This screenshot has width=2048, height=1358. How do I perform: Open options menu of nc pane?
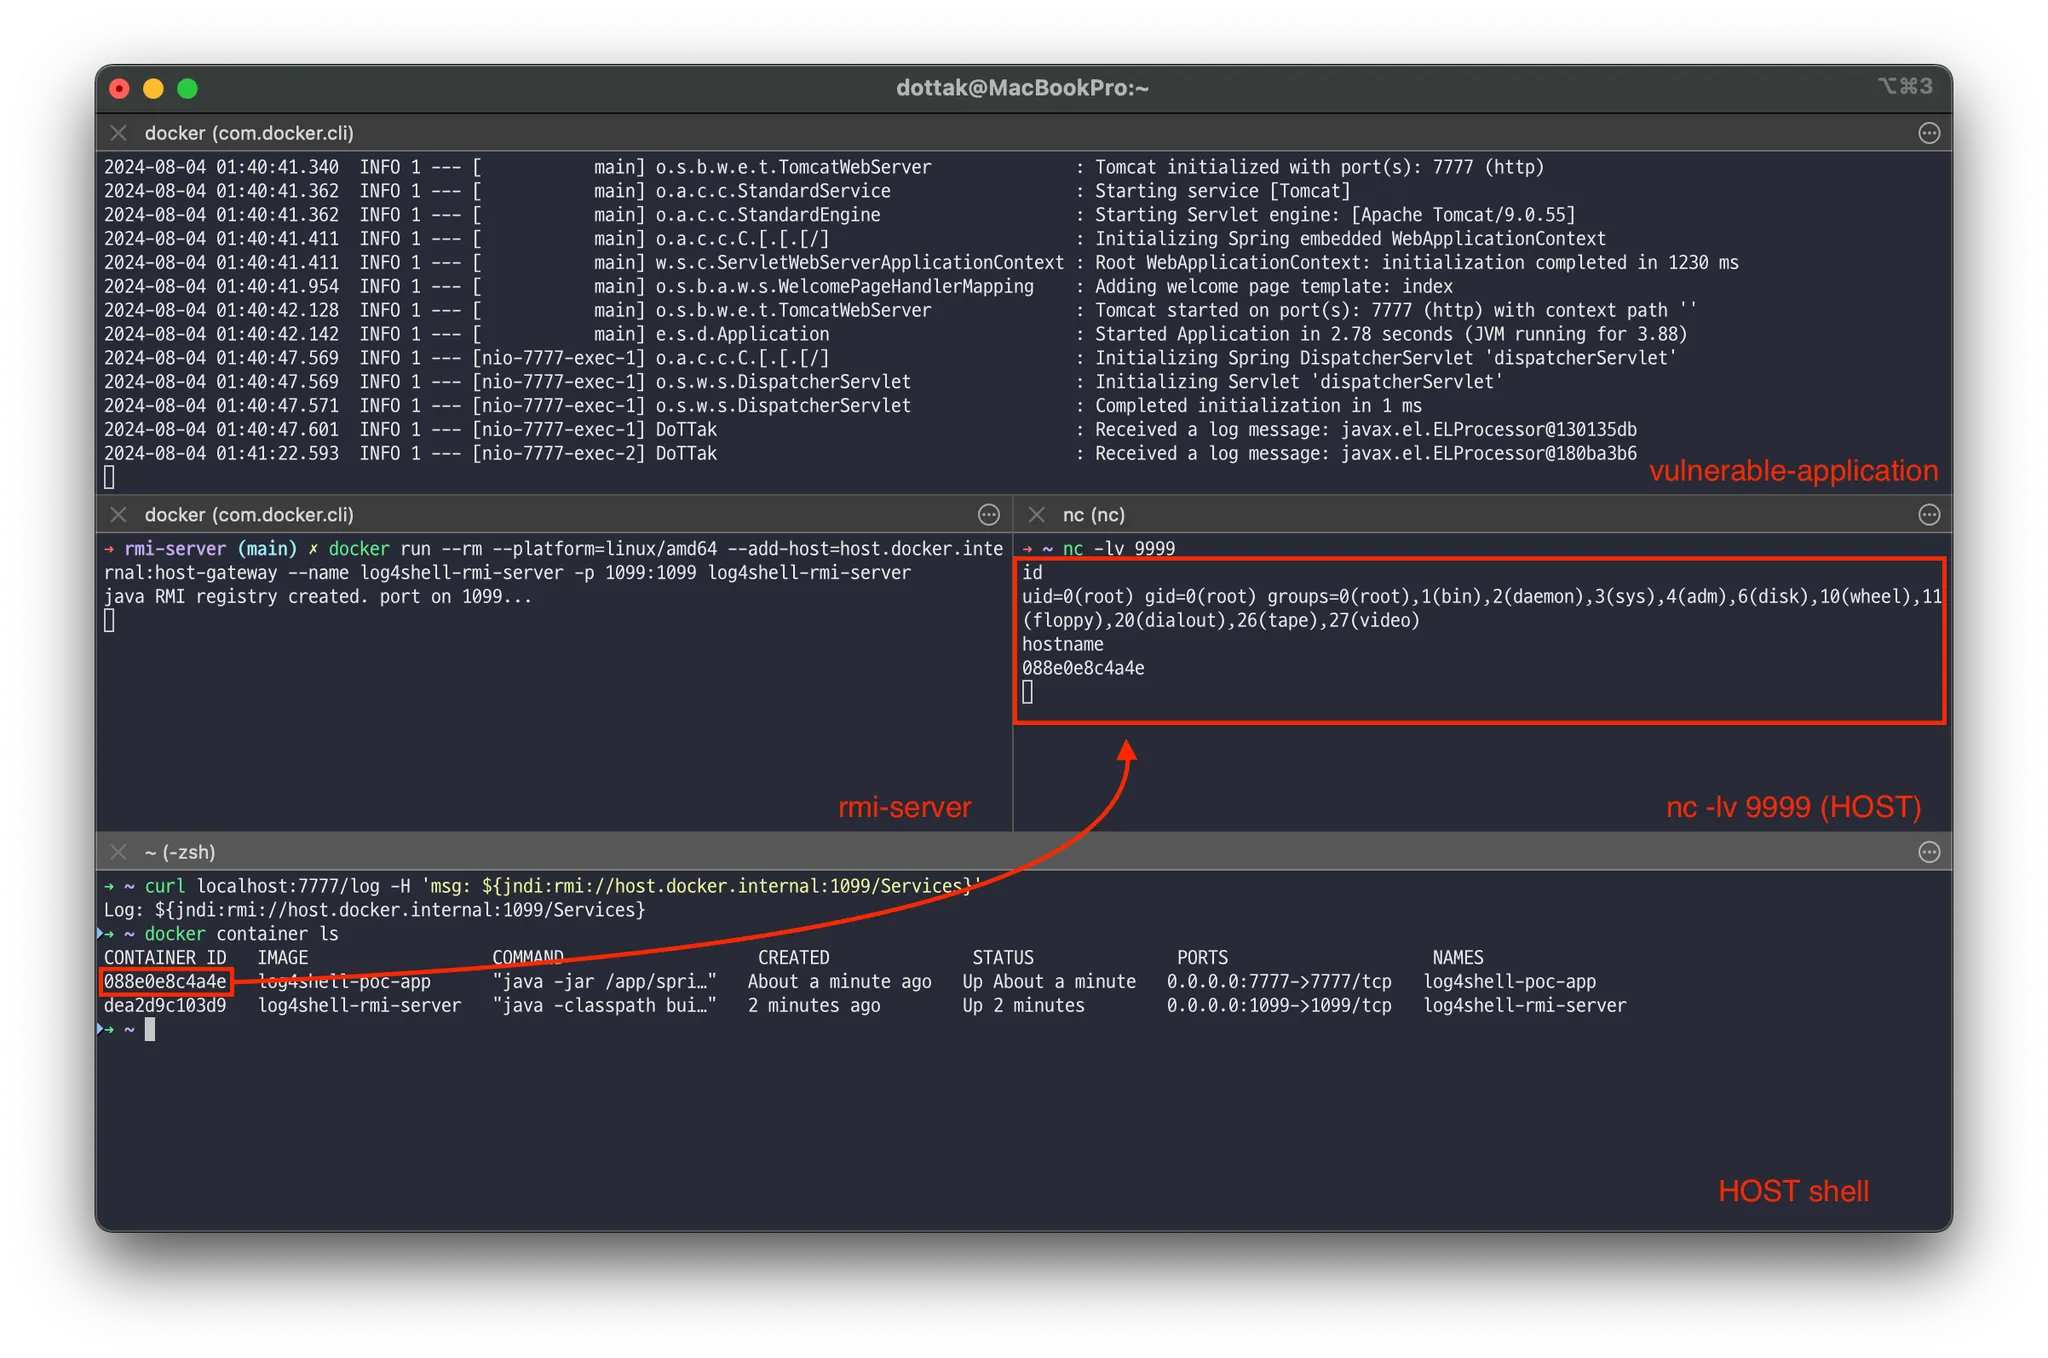1929,515
